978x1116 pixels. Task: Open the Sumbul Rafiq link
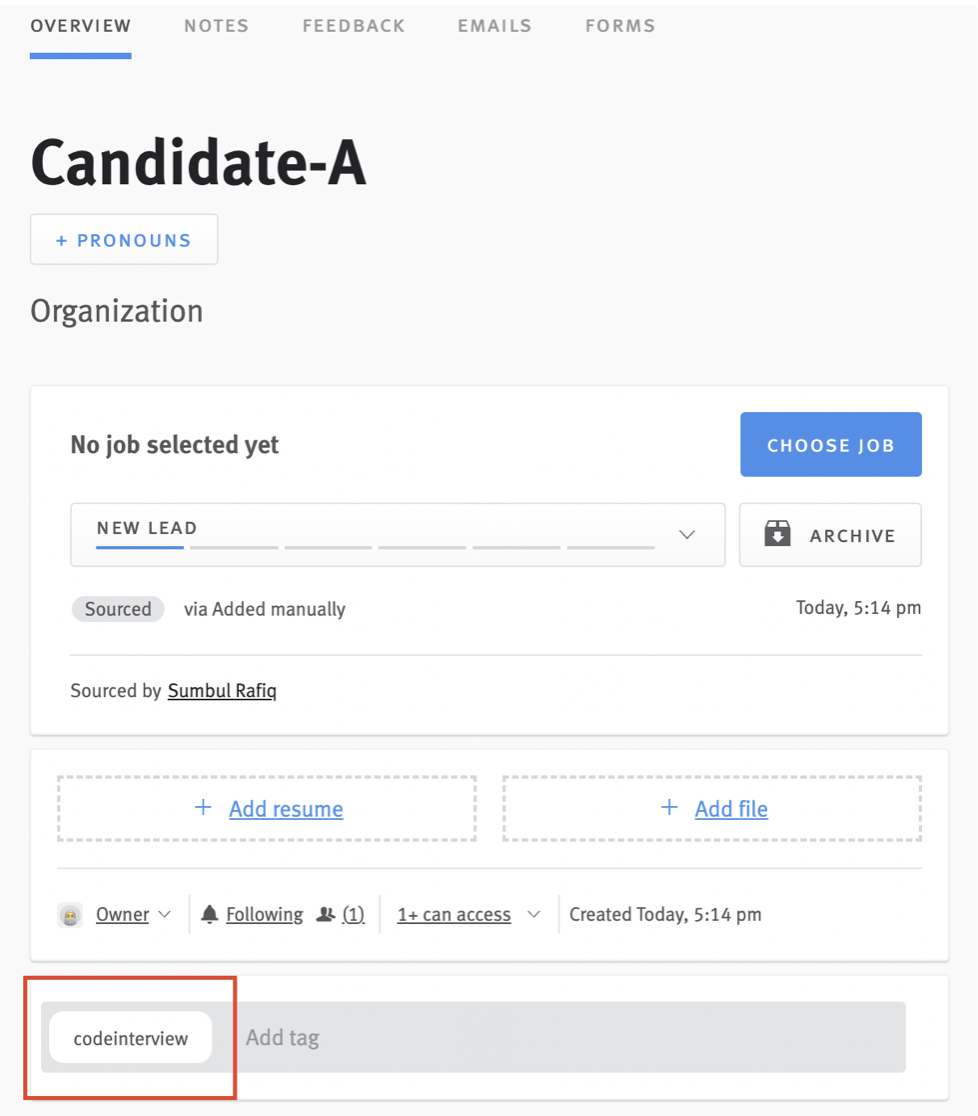click(x=222, y=690)
